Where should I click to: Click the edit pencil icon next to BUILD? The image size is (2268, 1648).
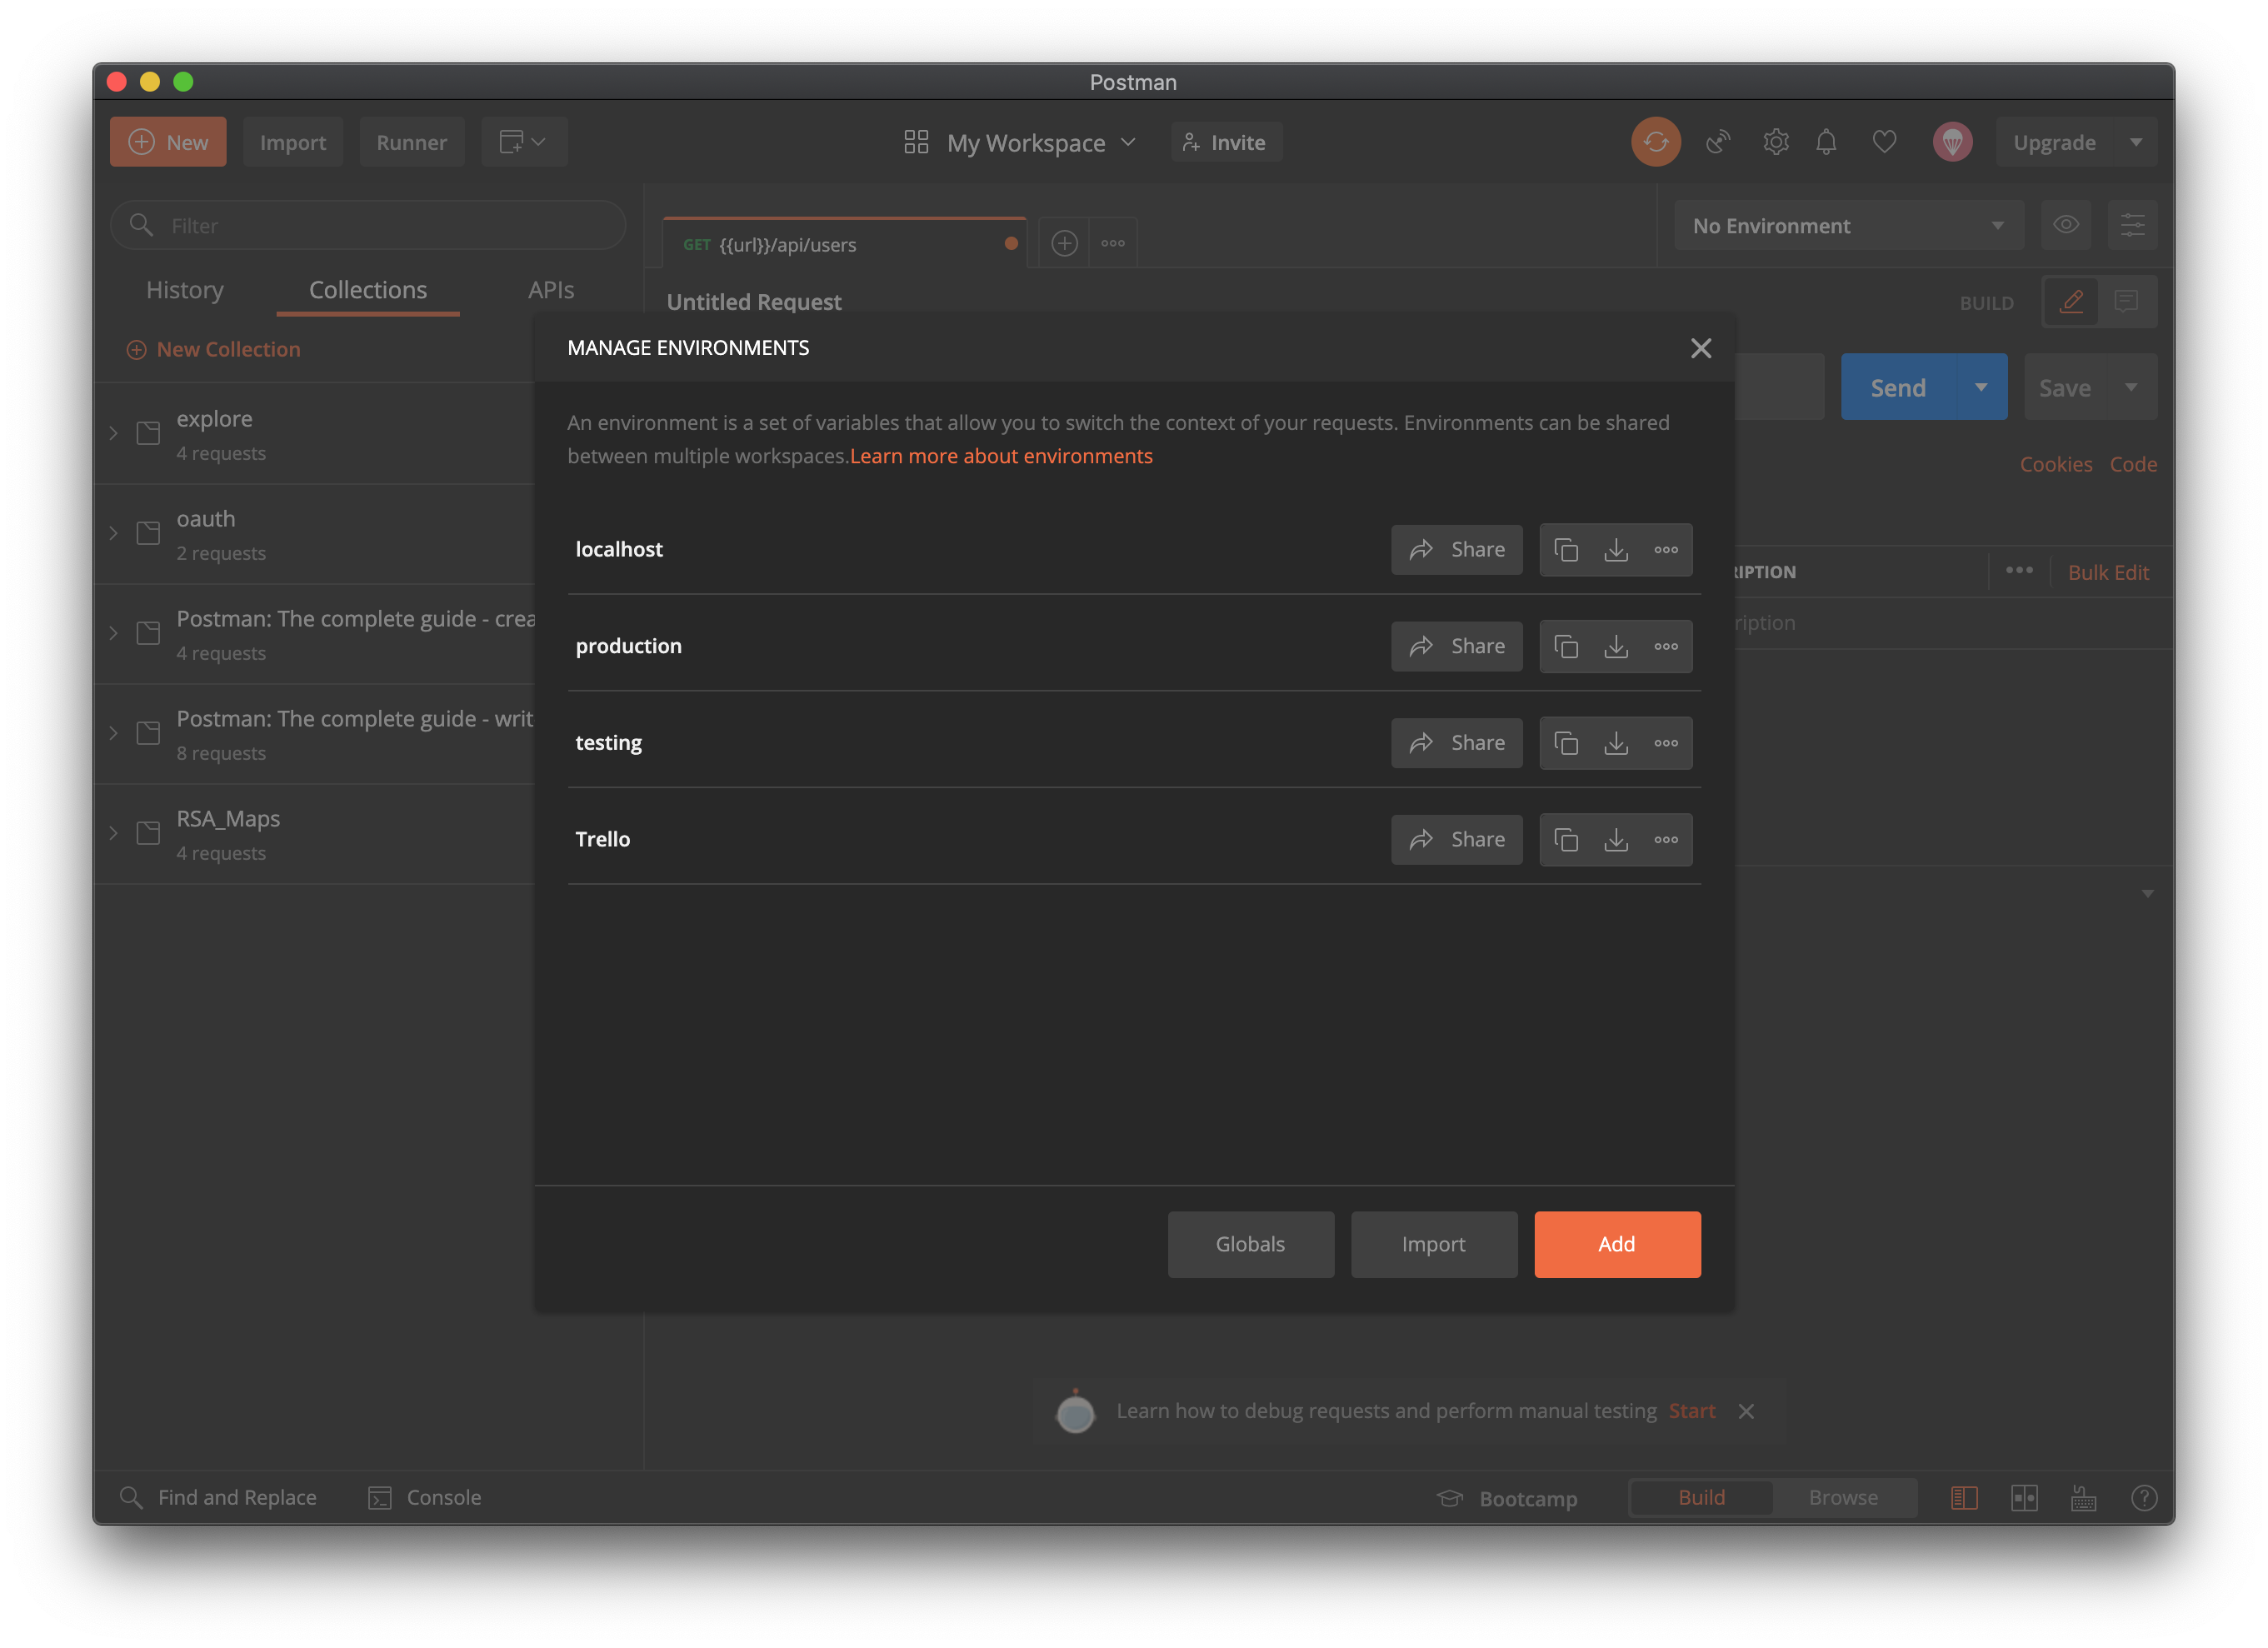coord(2072,301)
